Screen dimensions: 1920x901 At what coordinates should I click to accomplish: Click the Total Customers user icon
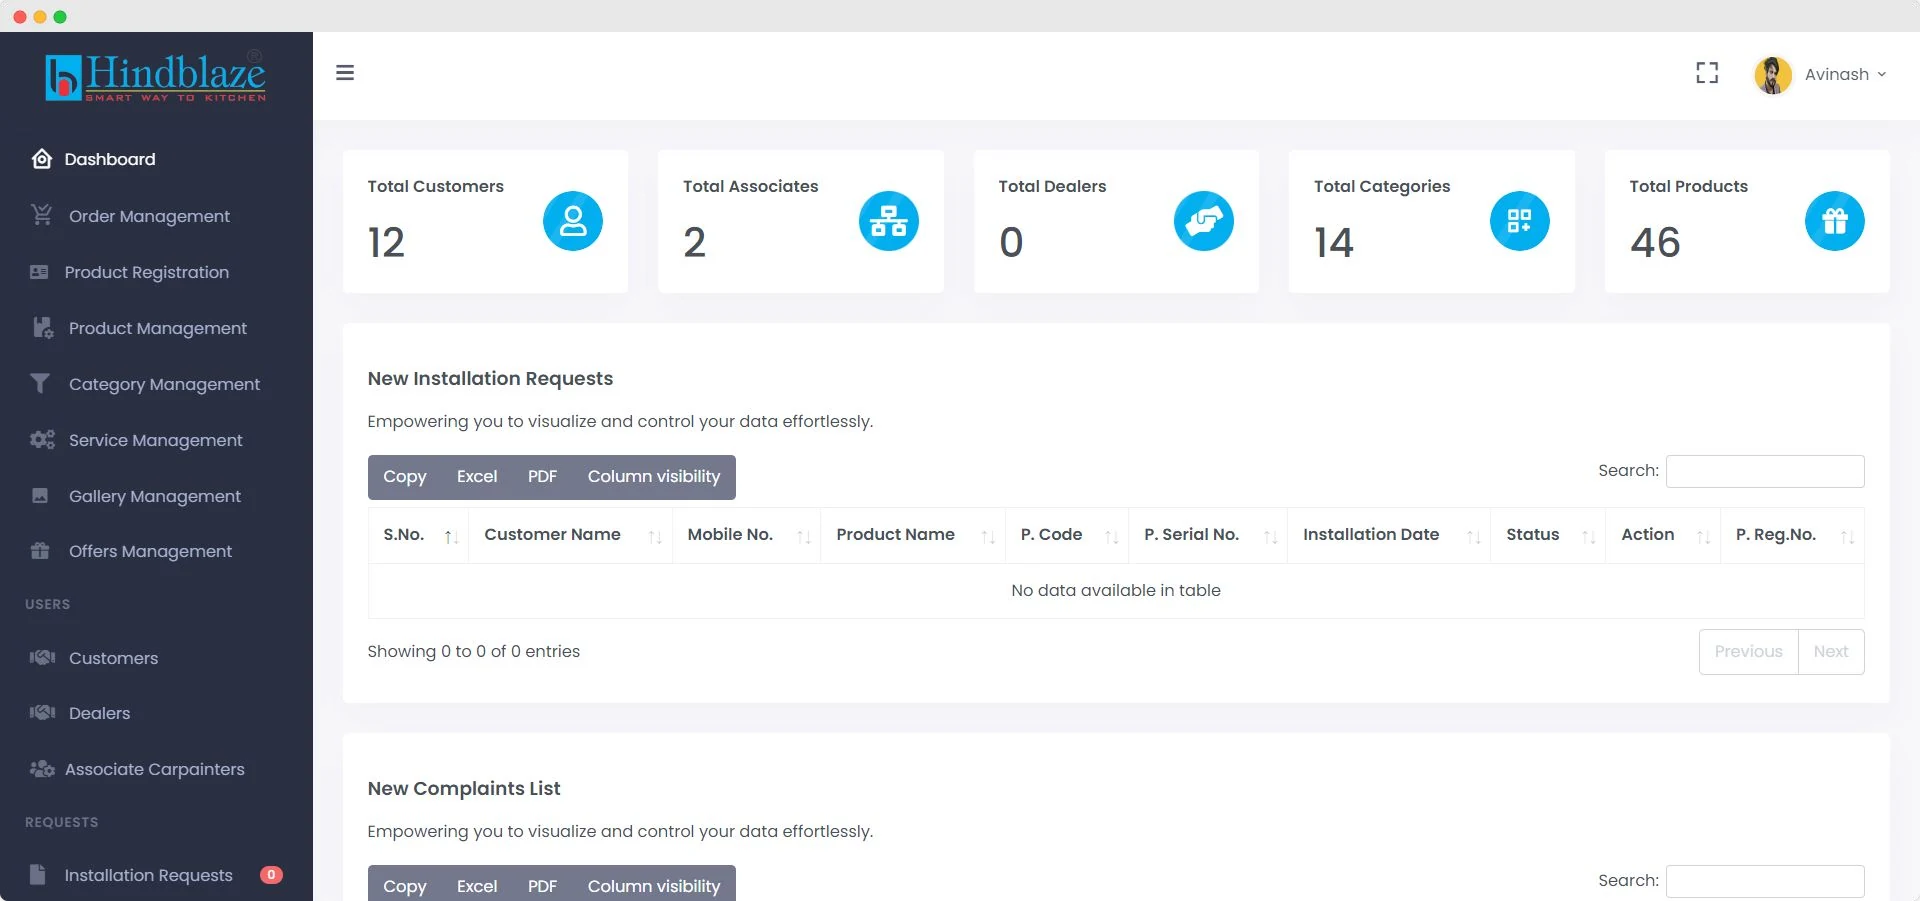click(573, 221)
